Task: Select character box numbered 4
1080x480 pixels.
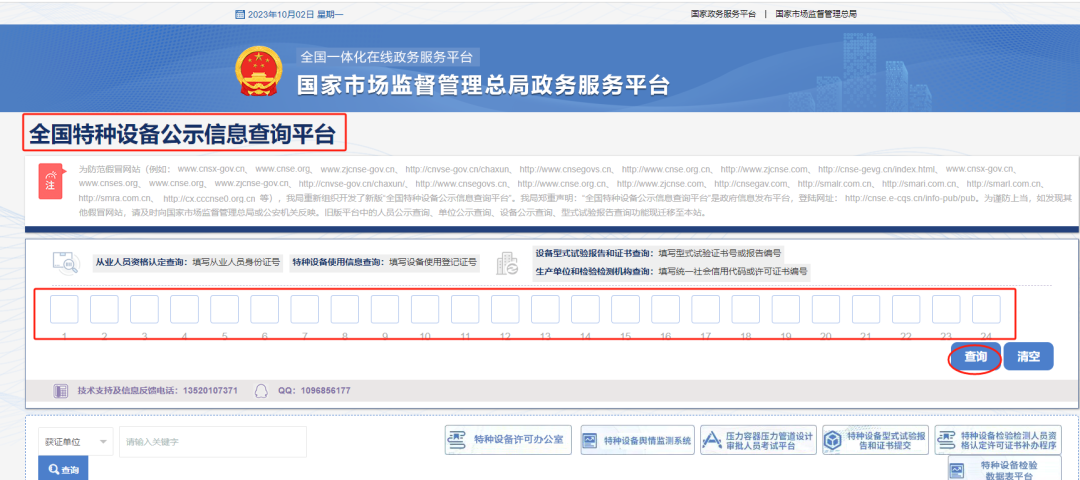Action: coord(185,310)
